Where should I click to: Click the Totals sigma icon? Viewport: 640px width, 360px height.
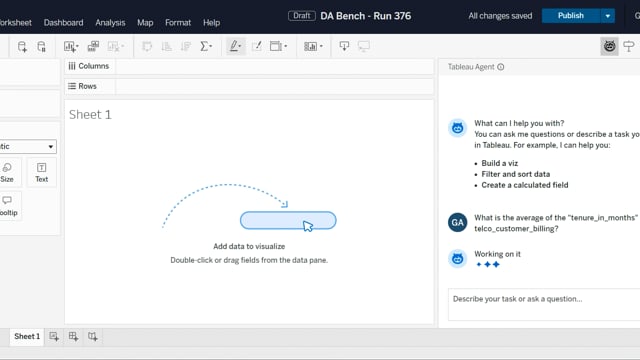[x=204, y=46]
